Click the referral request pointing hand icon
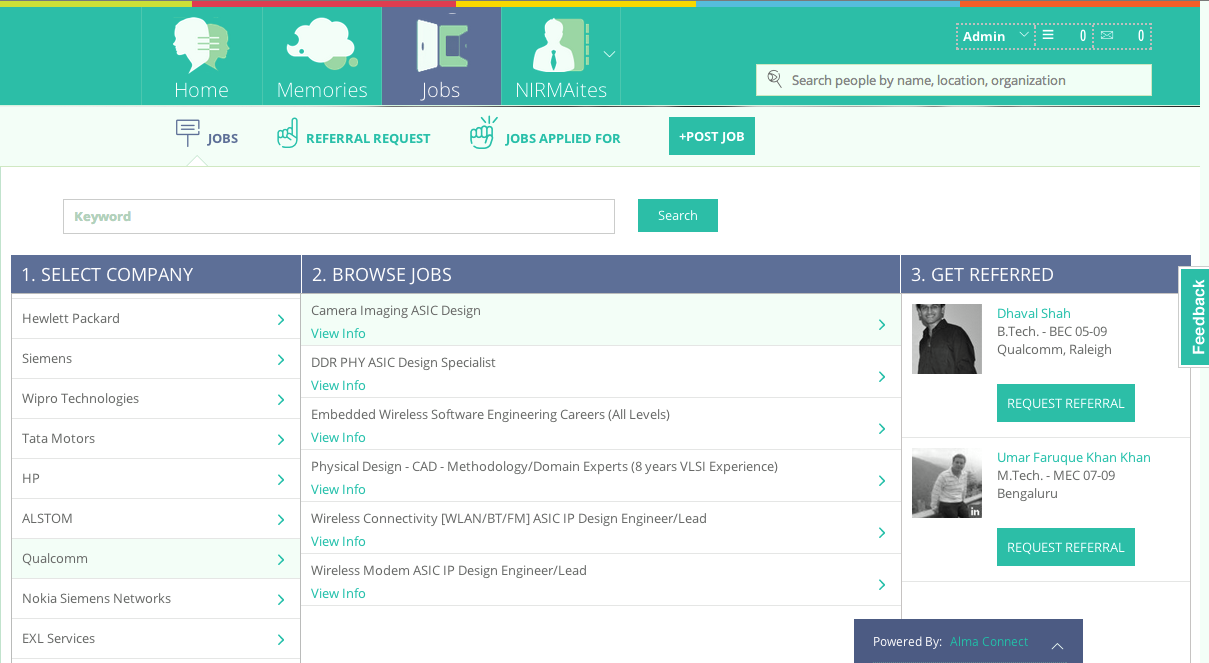The height and width of the screenshot is (663, 1209). pyautogui.click(x=288, y=133)
